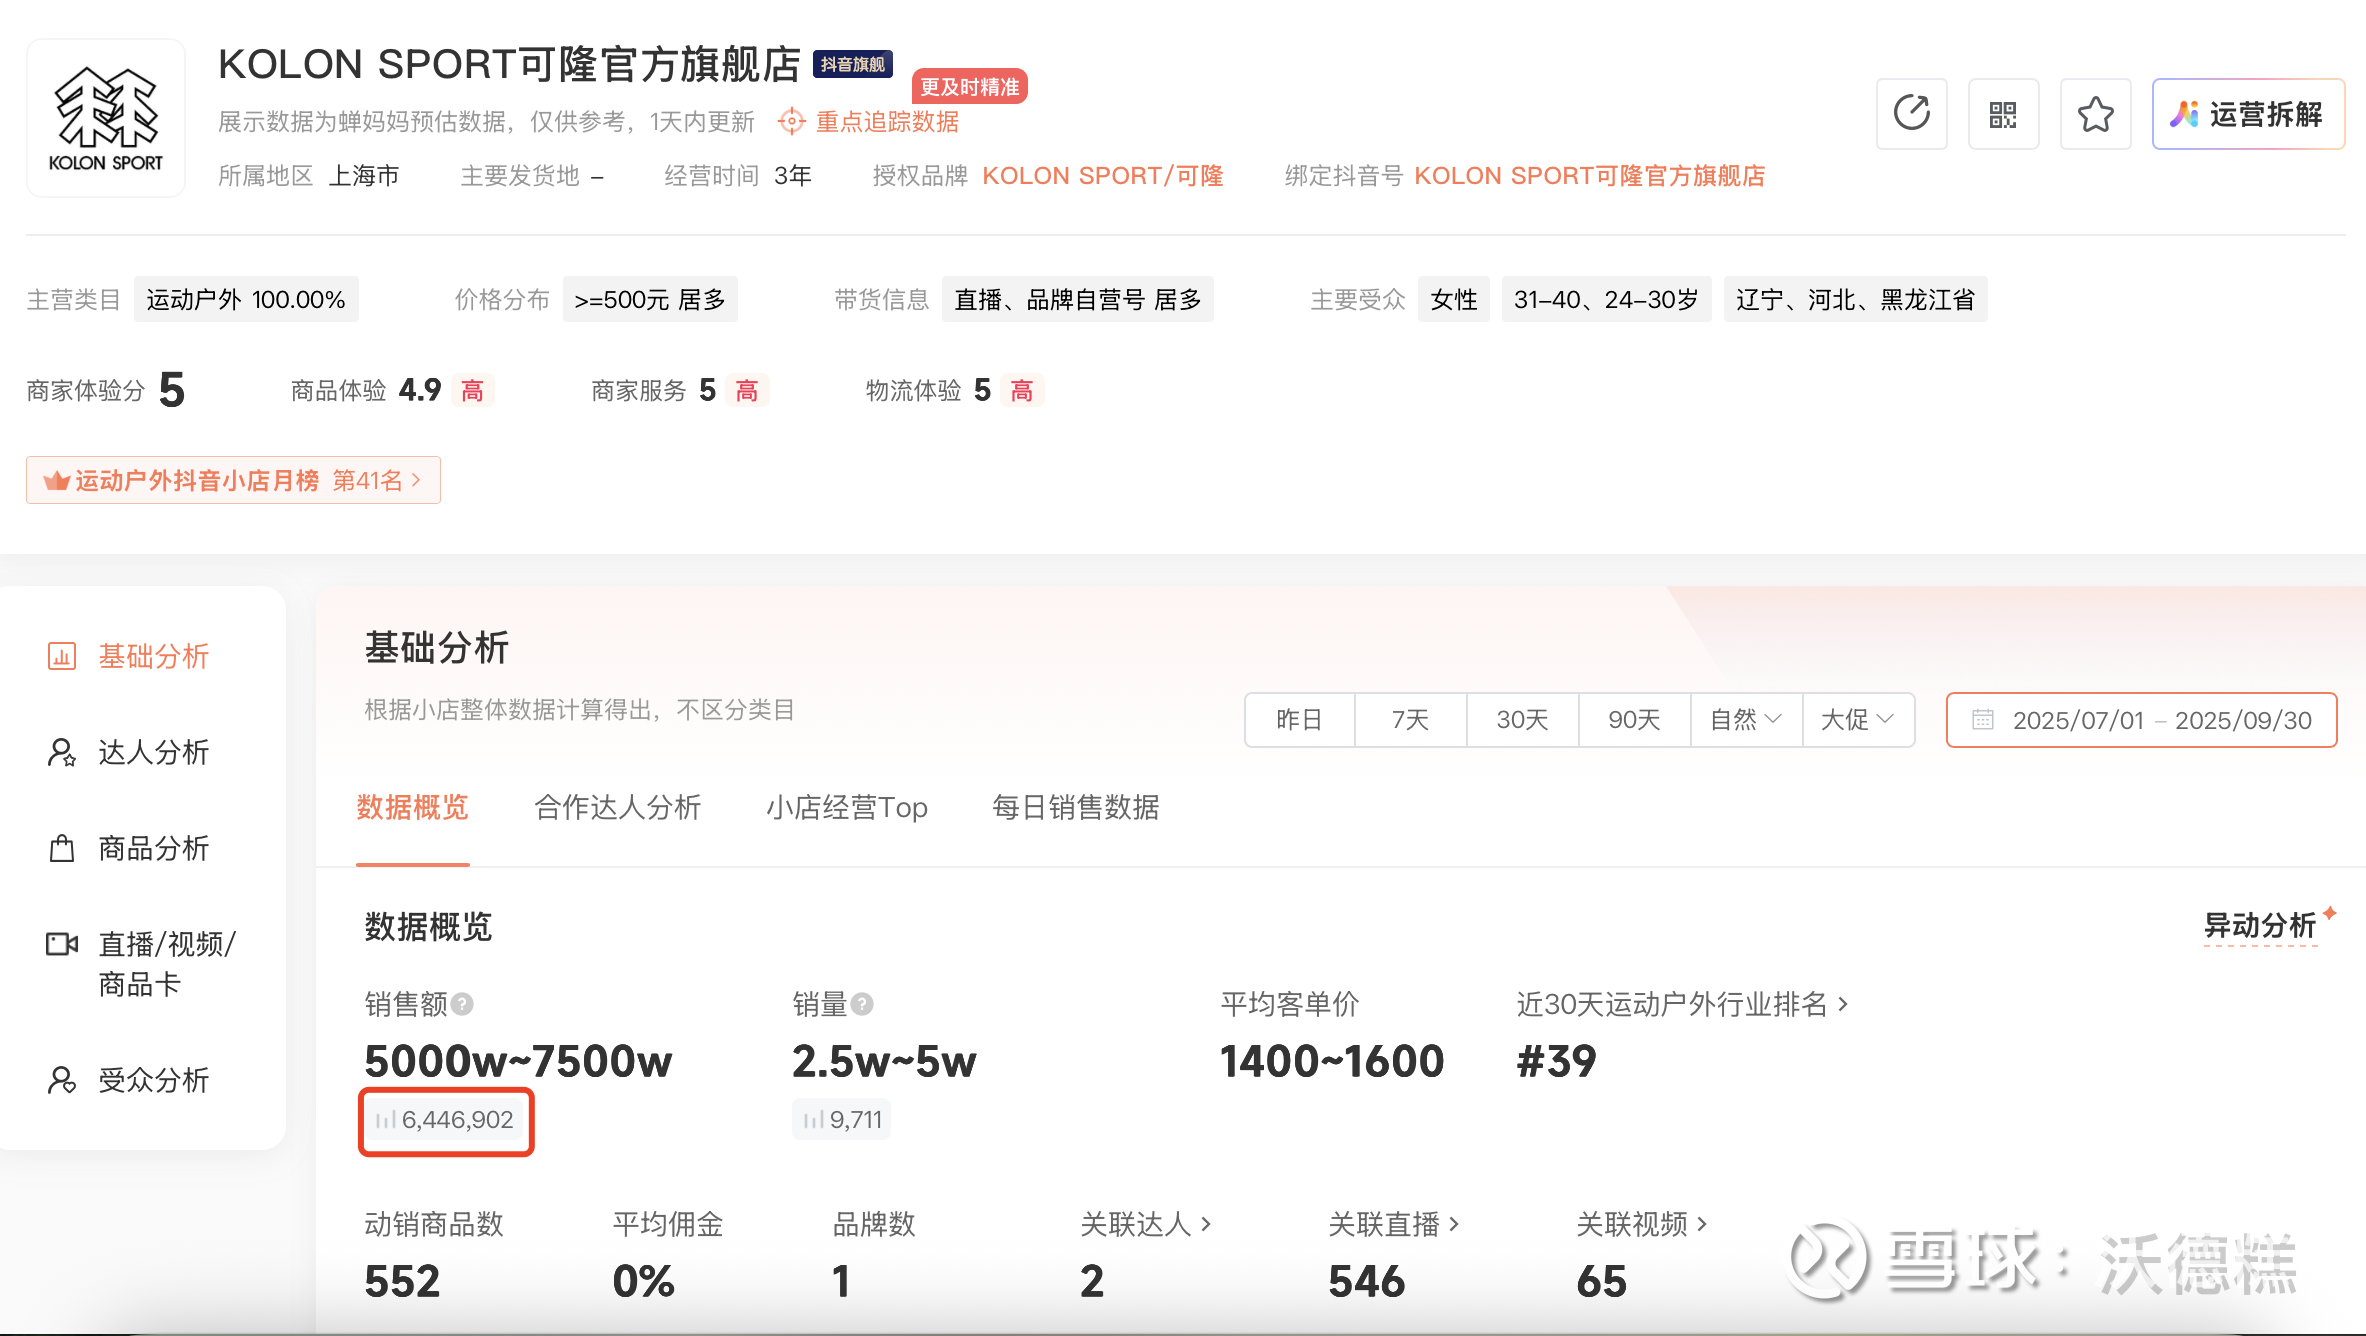This screenshot has width=2366, height=1336.
Task: Select 30天 time range
Action: tap(1522, 720)
